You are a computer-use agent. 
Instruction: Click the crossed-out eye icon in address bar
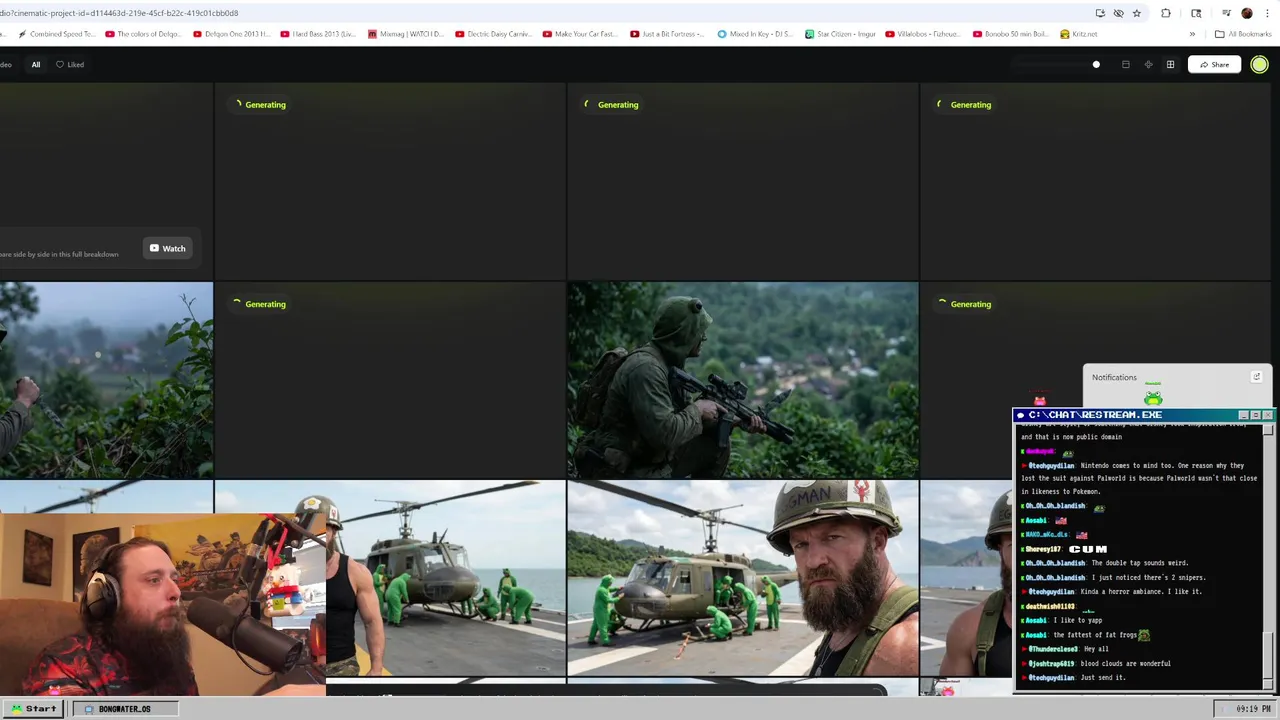(1118, 13)
